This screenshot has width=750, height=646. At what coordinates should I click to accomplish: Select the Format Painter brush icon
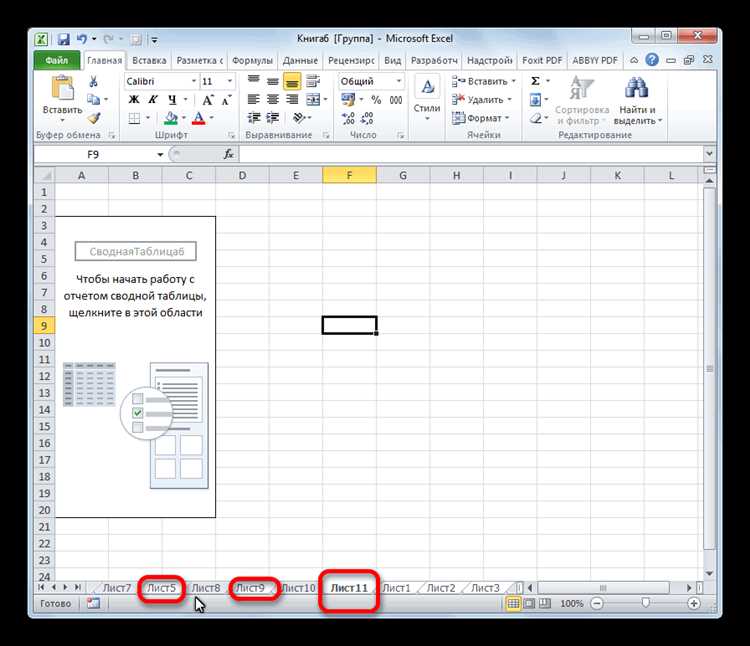coord(93,118)
